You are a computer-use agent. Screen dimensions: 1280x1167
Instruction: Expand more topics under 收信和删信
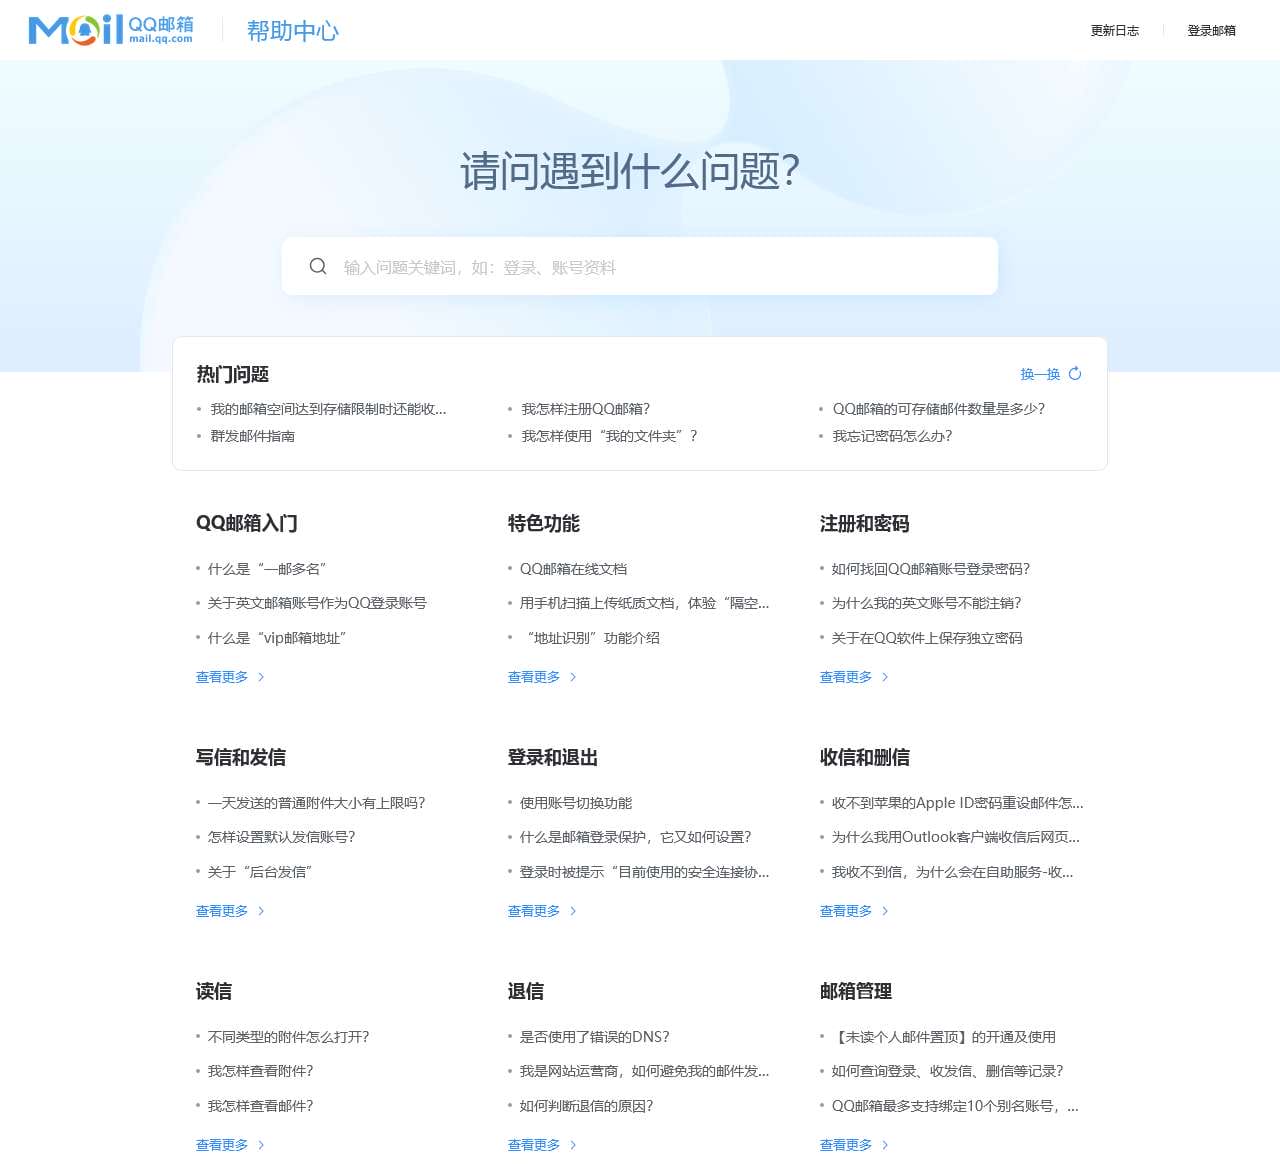847,911
